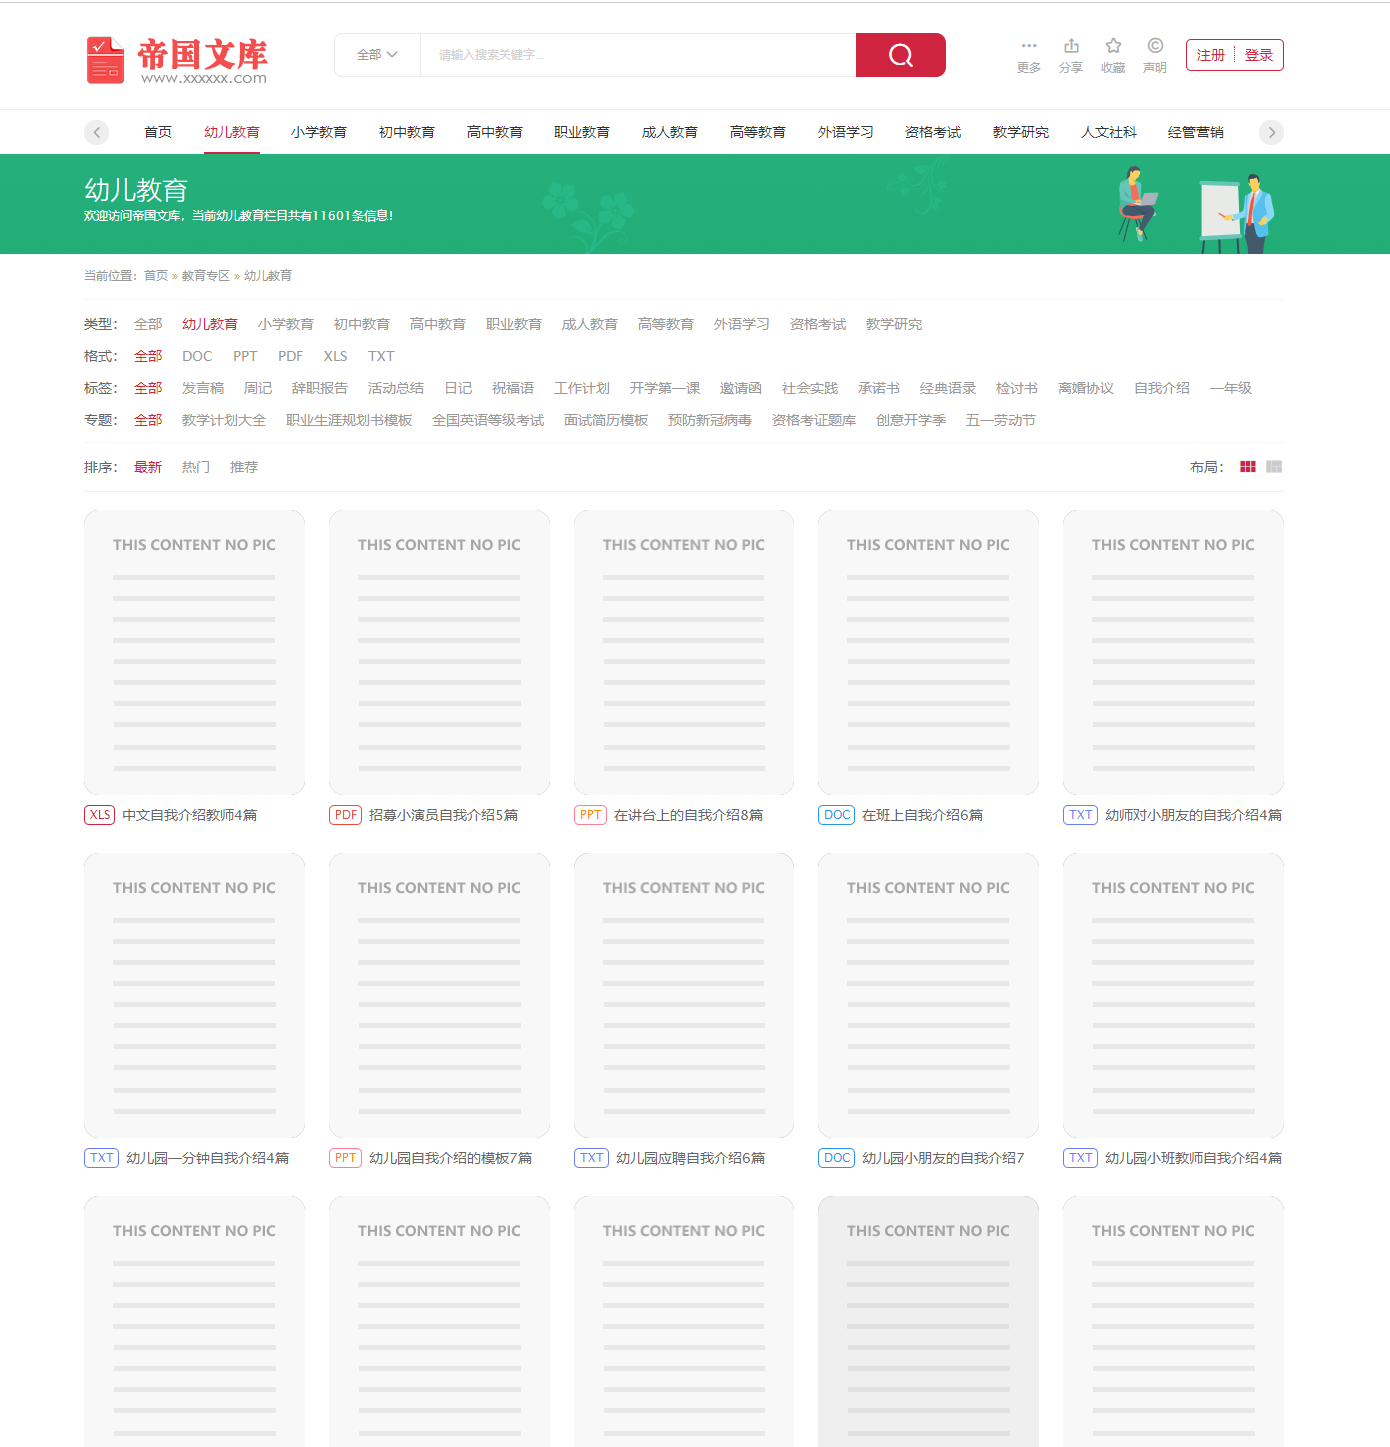The image size is (1390, 1447).
Task: Sort by 最新
Action: point(148,467)
